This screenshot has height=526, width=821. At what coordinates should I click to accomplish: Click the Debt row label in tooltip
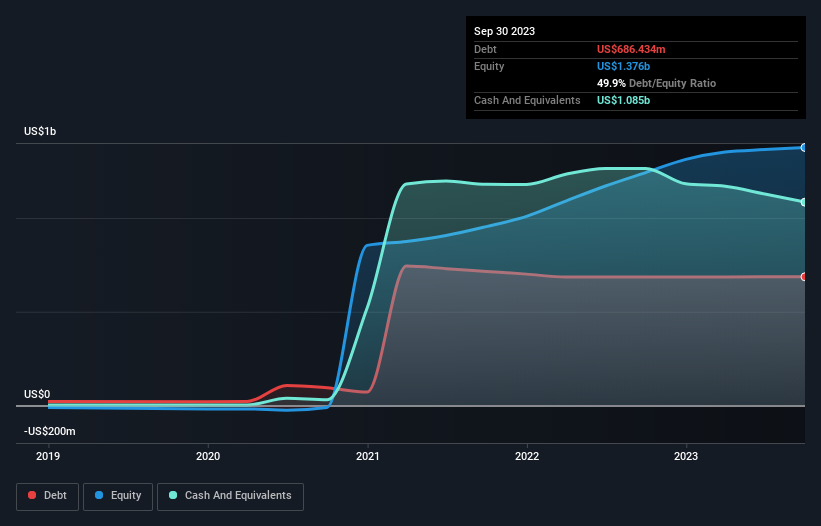click(x=485, y=49)
